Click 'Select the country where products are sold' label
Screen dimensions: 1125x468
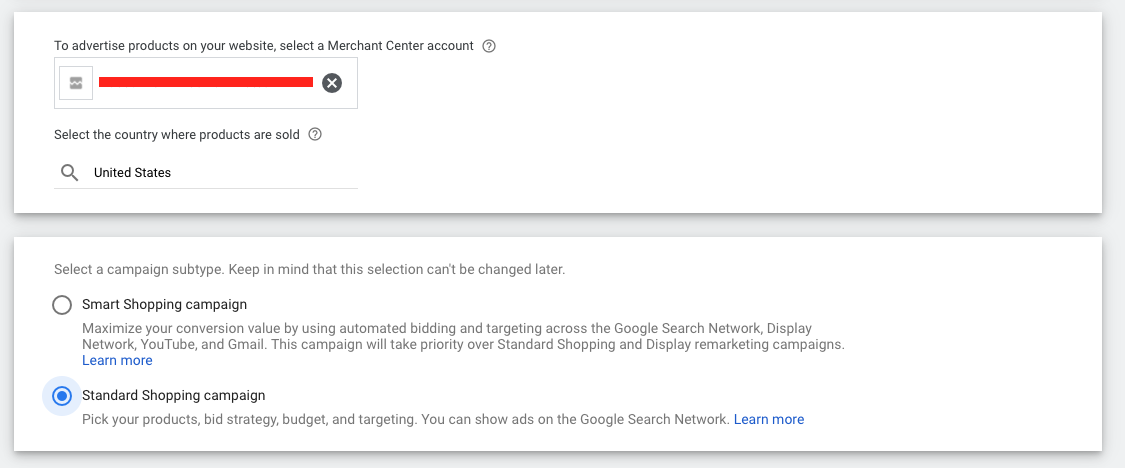[176, 134]
